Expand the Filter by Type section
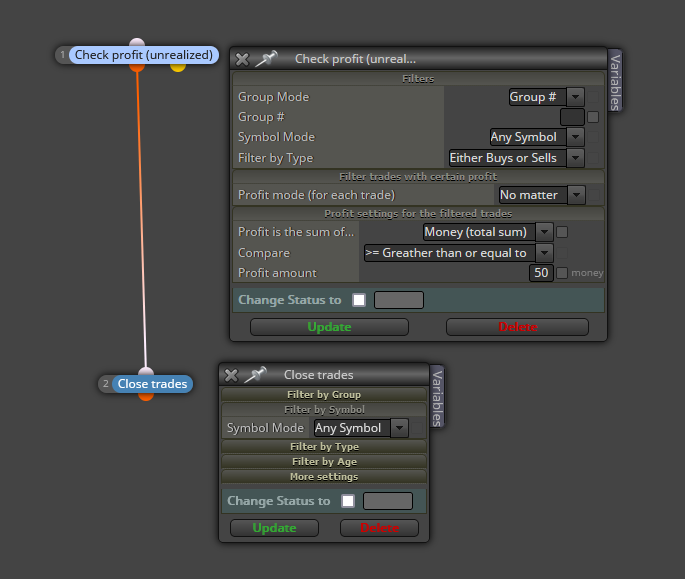 tap(324, 447)
